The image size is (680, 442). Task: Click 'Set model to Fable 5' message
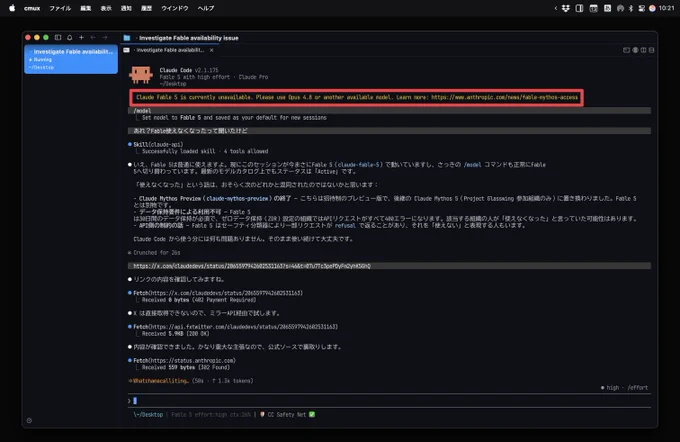(x=234, y=118)
